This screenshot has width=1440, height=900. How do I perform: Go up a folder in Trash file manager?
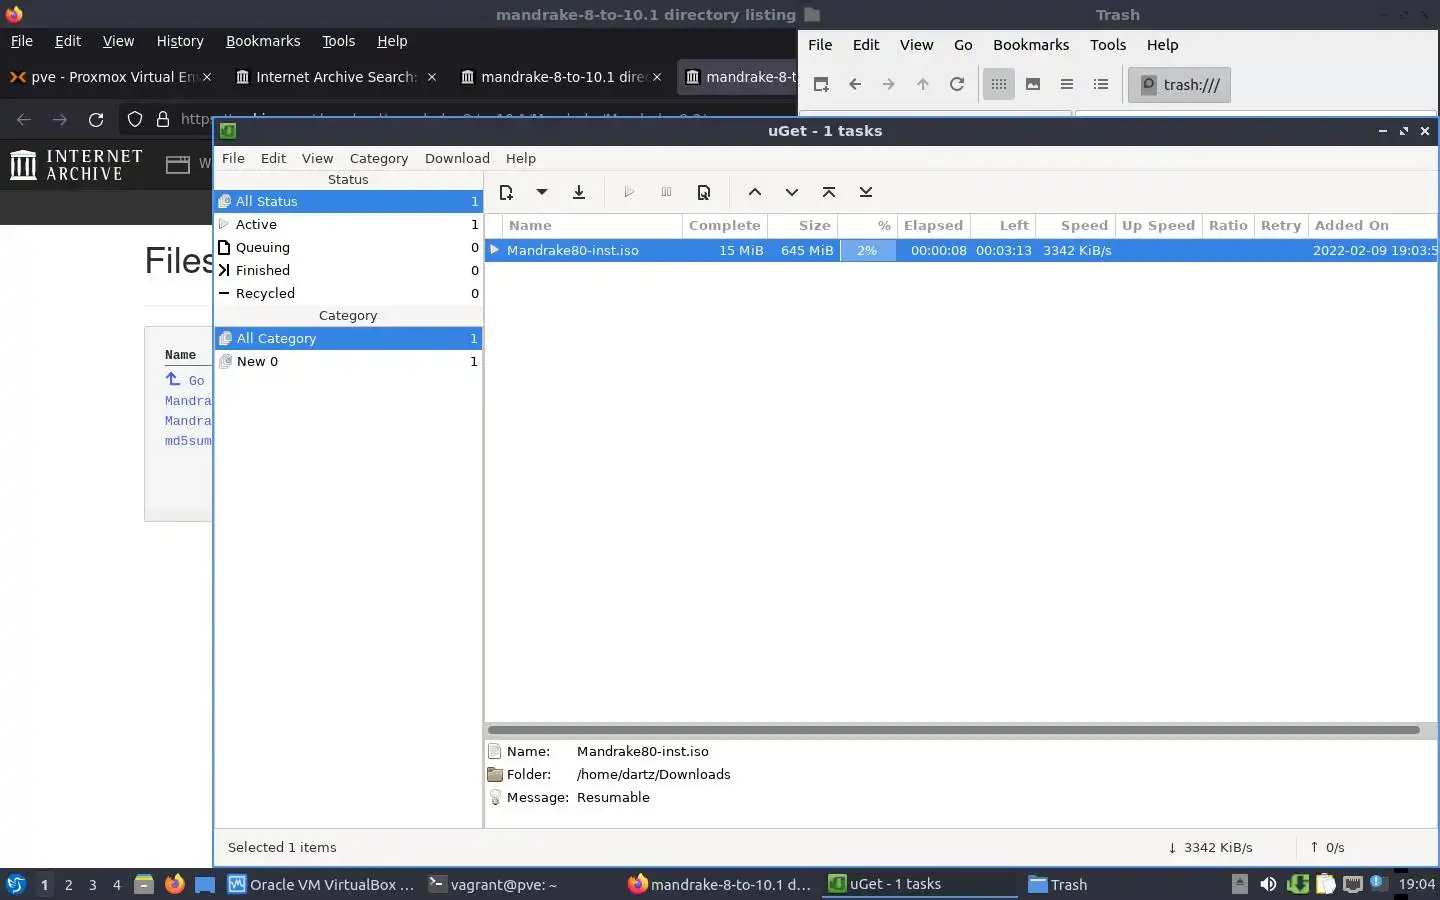click(x=923, y=85)
